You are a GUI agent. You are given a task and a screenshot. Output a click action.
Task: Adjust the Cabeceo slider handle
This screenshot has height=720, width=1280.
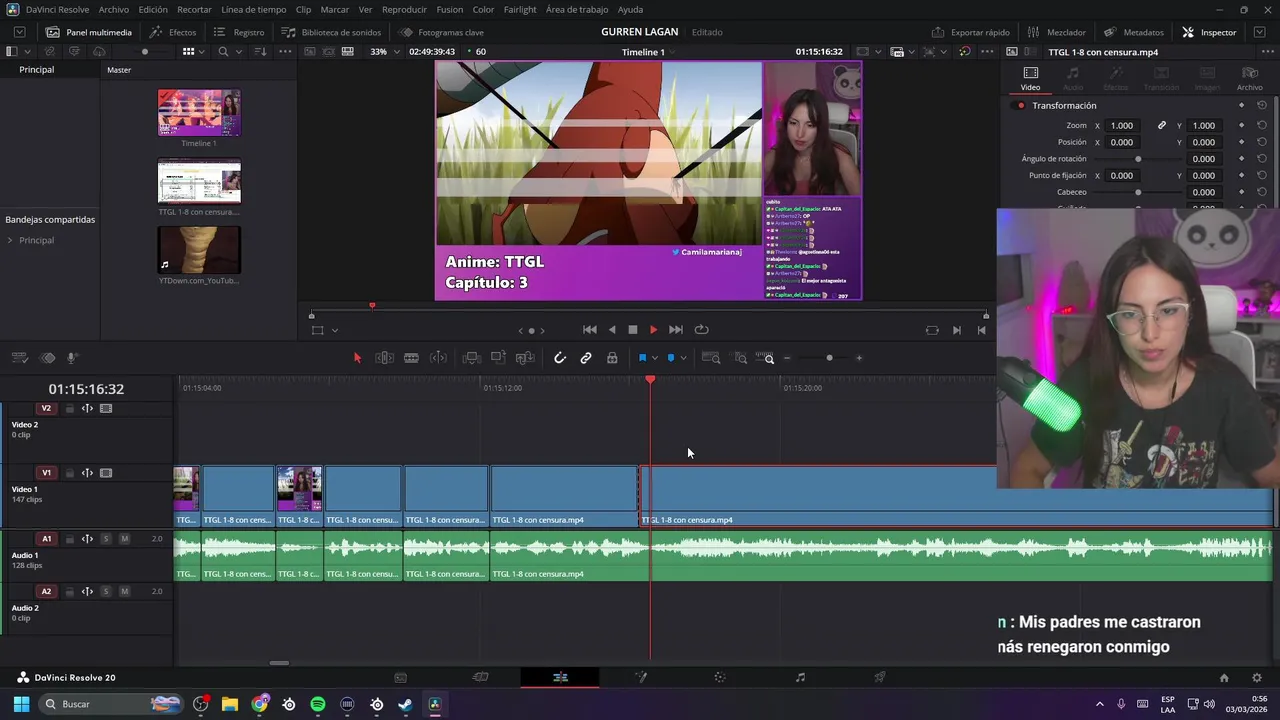[1138, 192]
